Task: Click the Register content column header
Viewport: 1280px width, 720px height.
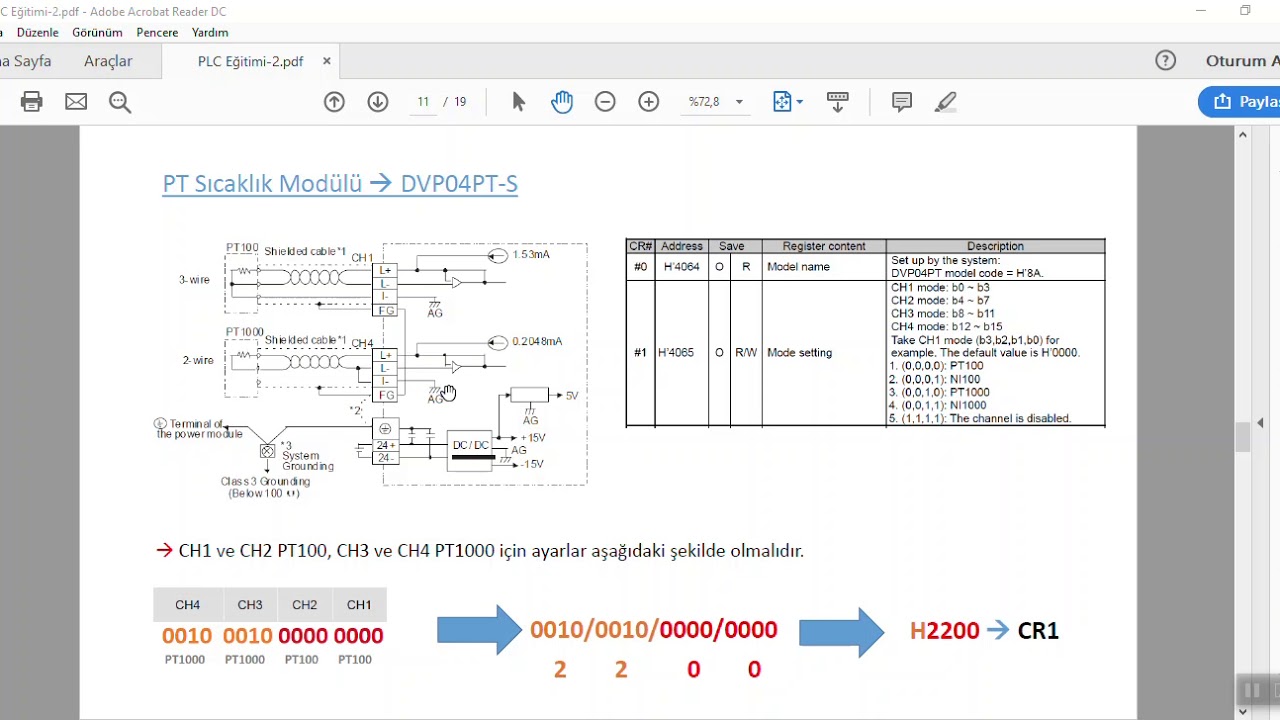Action: coord(824,246)
